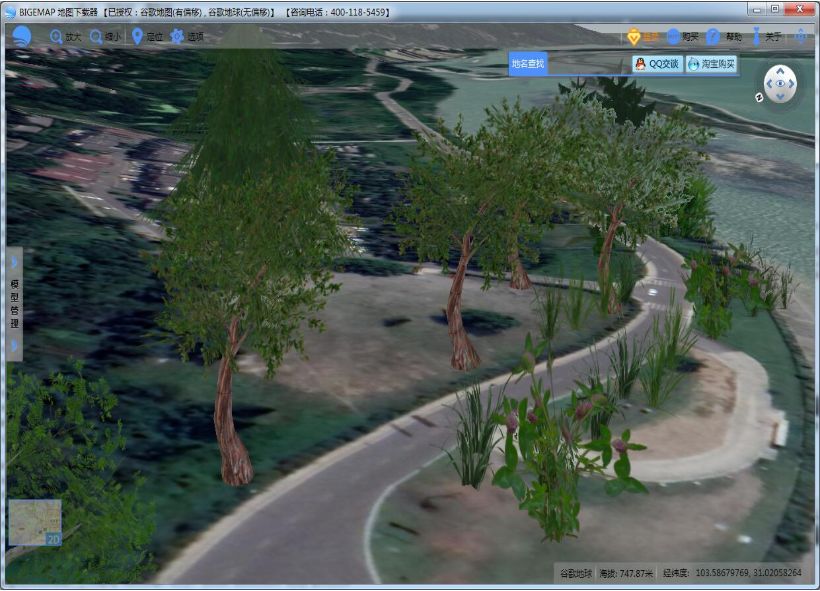Open the 定位 location pin tool
Screen dimensions: 820x591
point(146,36)
